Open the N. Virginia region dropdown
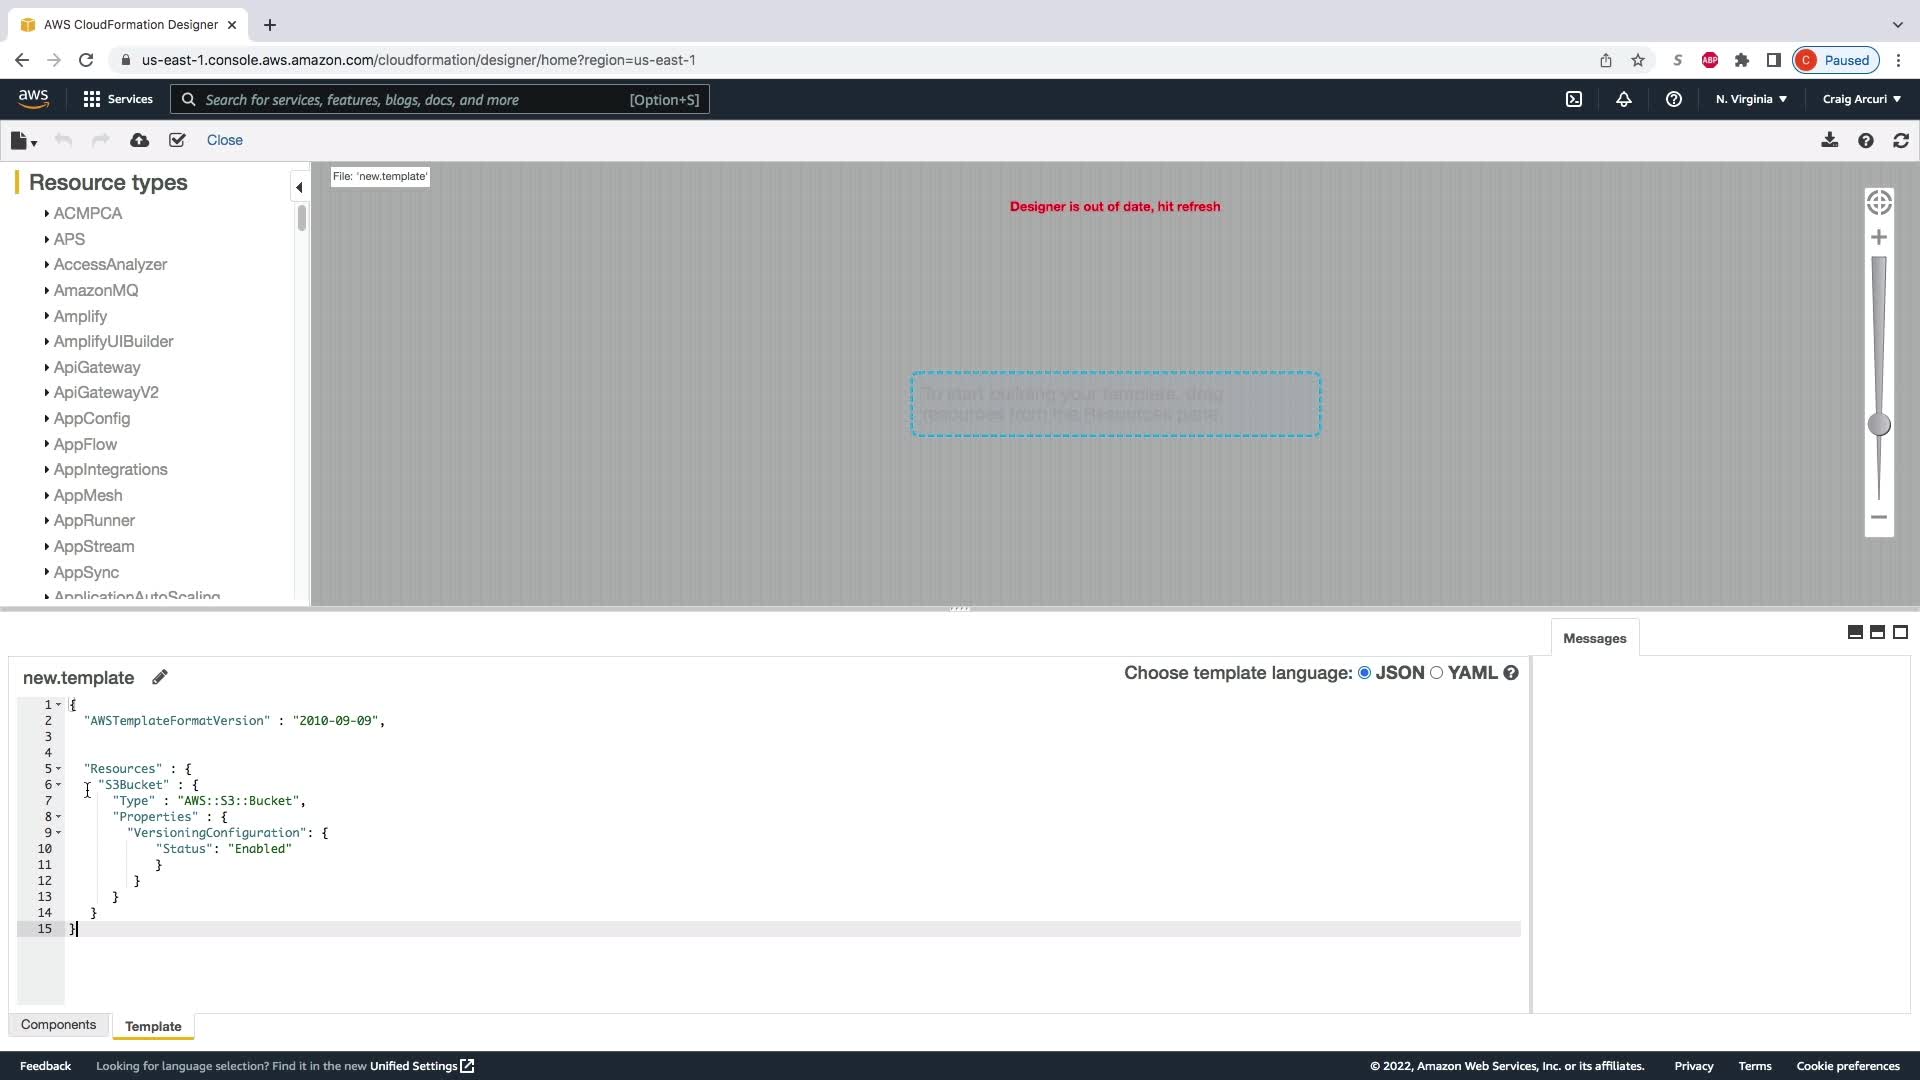 click(x=1751, y=99)
